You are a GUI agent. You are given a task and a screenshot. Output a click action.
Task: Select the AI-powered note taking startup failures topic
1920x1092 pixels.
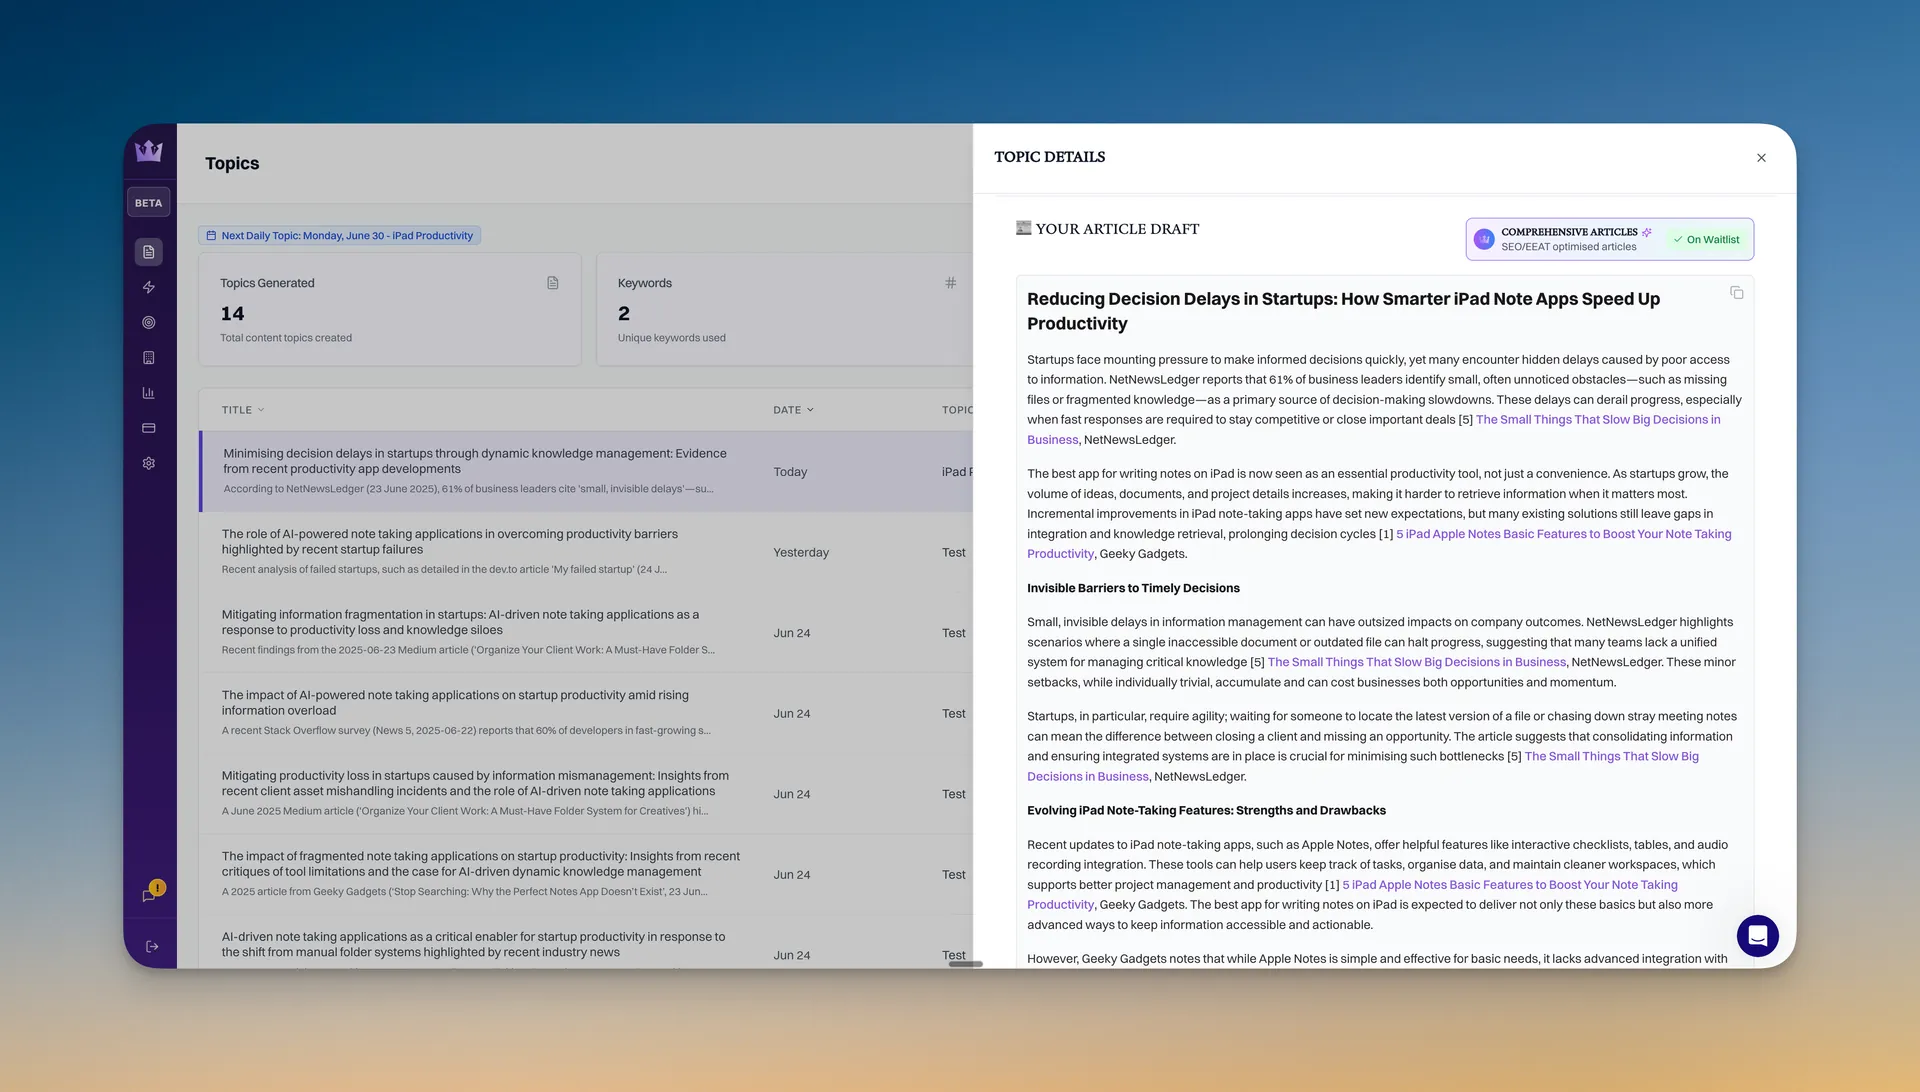pyautogui.click(x=449, y=542)
